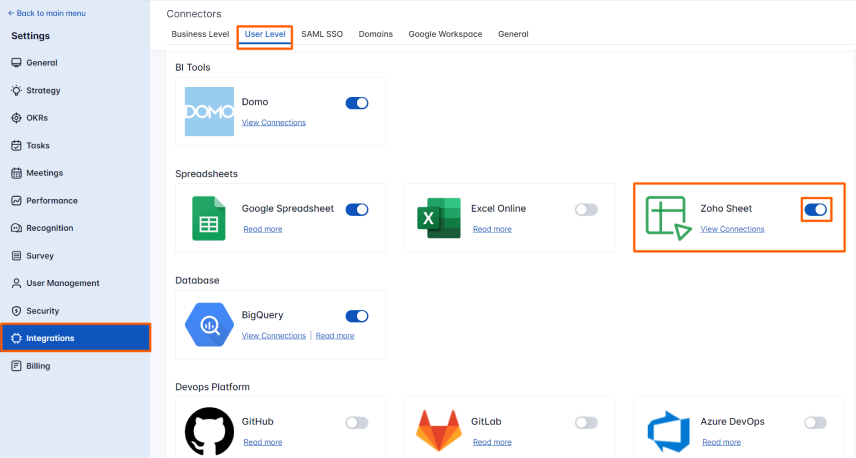Click the Recognition icon in sidebar
The height and width of the screenshot is (458, 856).
[16, 228]
